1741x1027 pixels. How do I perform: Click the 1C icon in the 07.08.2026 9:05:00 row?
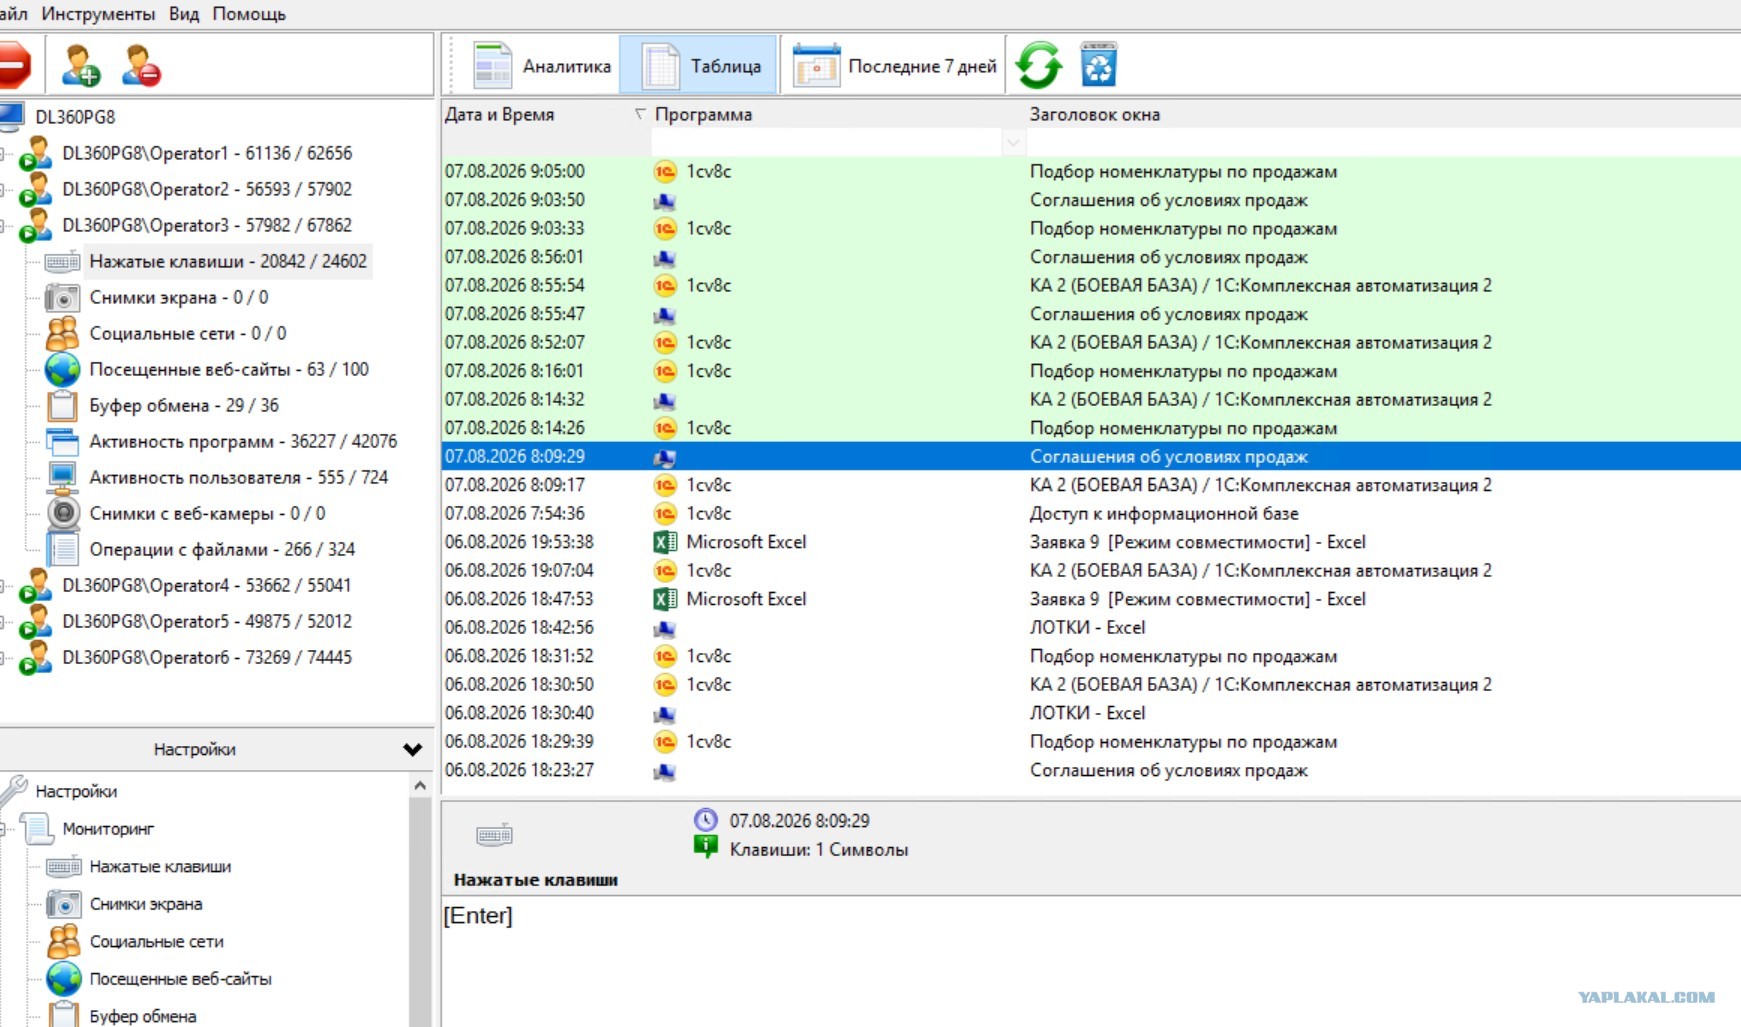coord(665,172)
